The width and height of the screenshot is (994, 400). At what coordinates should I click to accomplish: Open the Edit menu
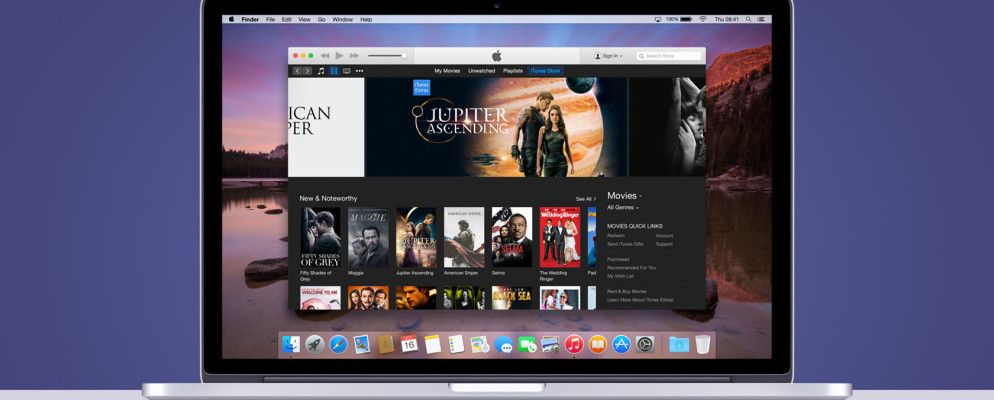[287, 20]
